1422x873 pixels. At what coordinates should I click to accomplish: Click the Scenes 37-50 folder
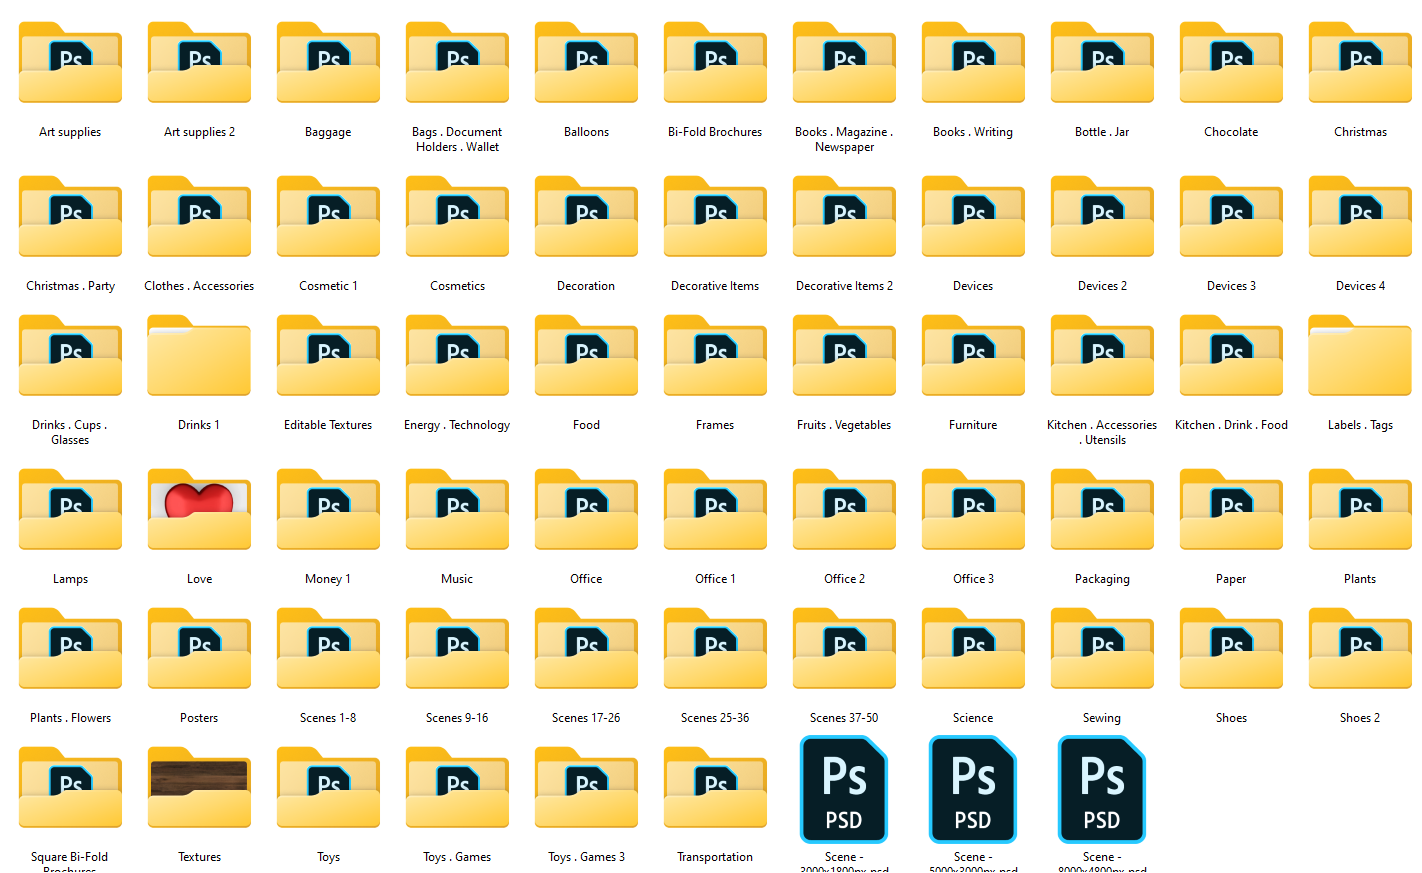(844, 649)
